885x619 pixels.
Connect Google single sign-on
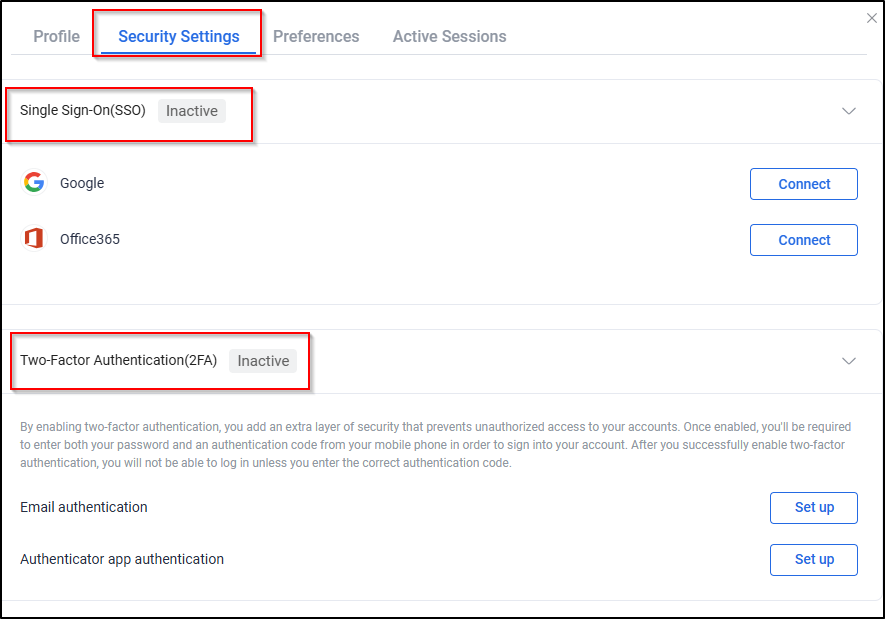tap(804, 184)
